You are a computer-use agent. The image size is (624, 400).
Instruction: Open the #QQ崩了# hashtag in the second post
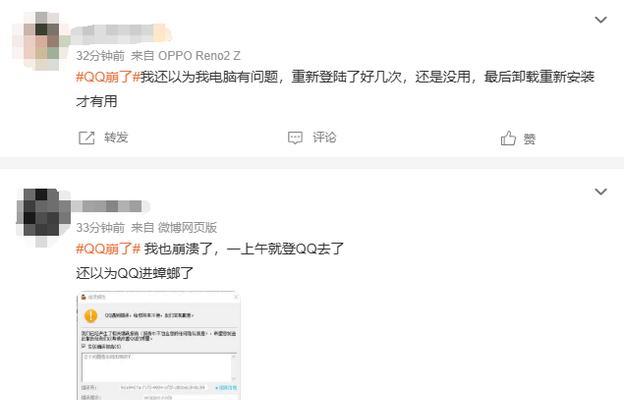pos(108,249)
